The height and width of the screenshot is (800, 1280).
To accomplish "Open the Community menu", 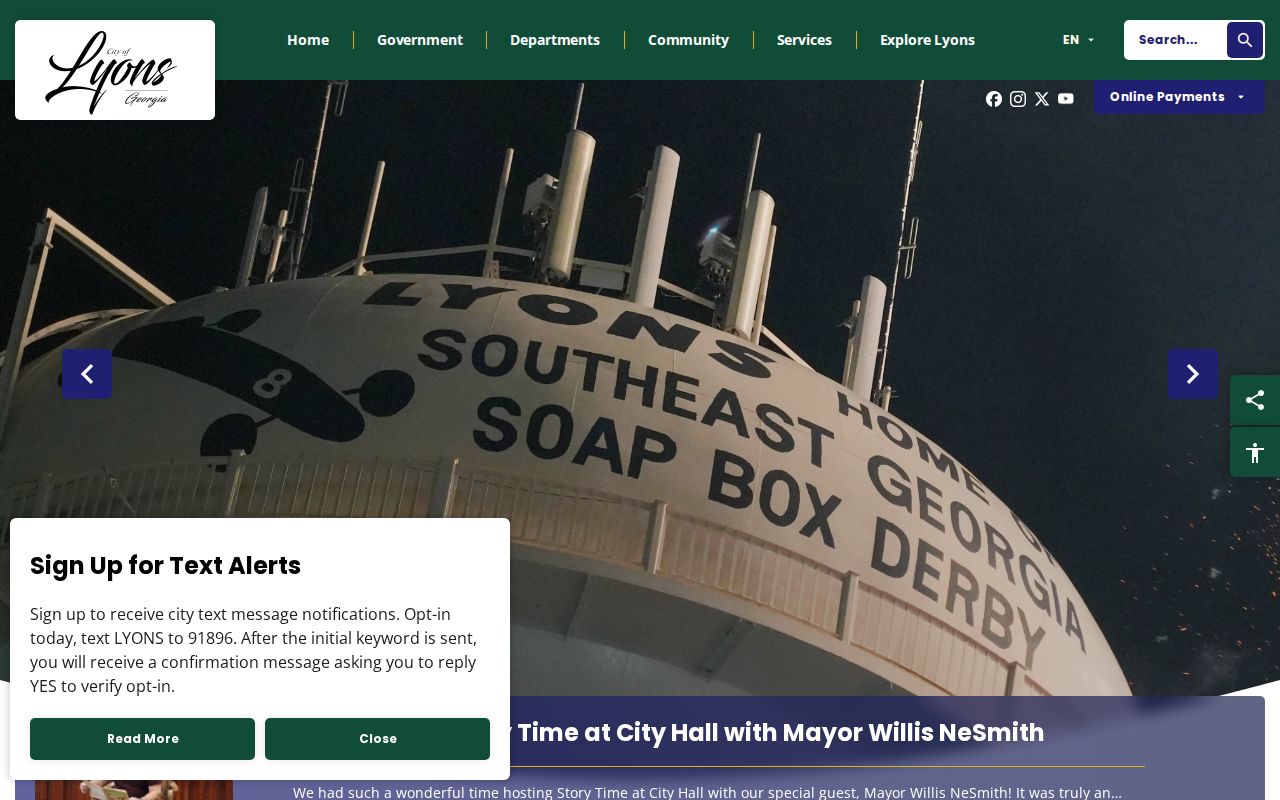I will point(688,40).
